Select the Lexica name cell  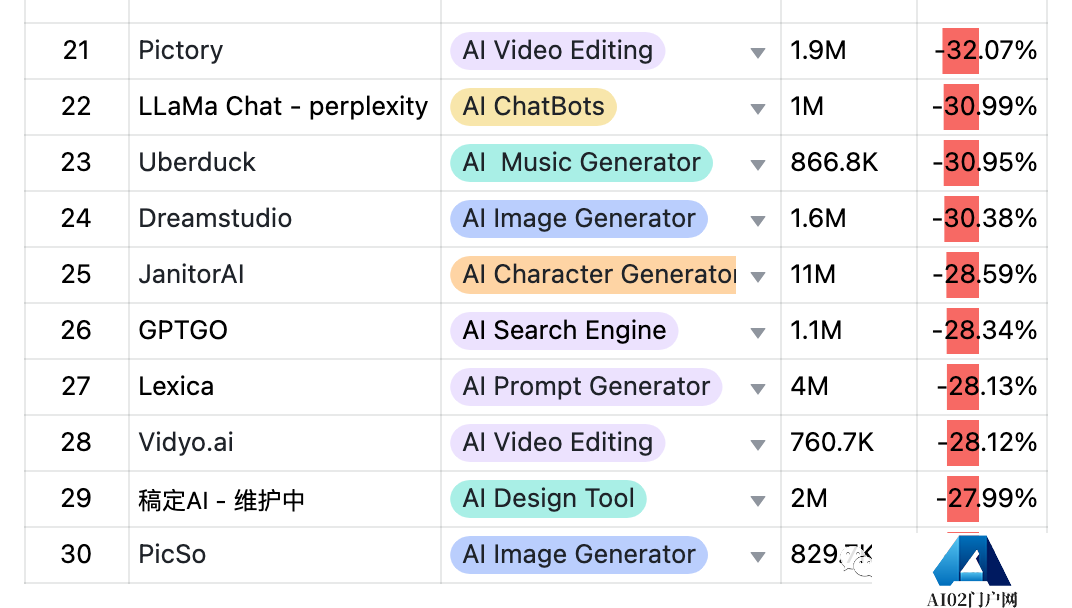pos(285,388)
